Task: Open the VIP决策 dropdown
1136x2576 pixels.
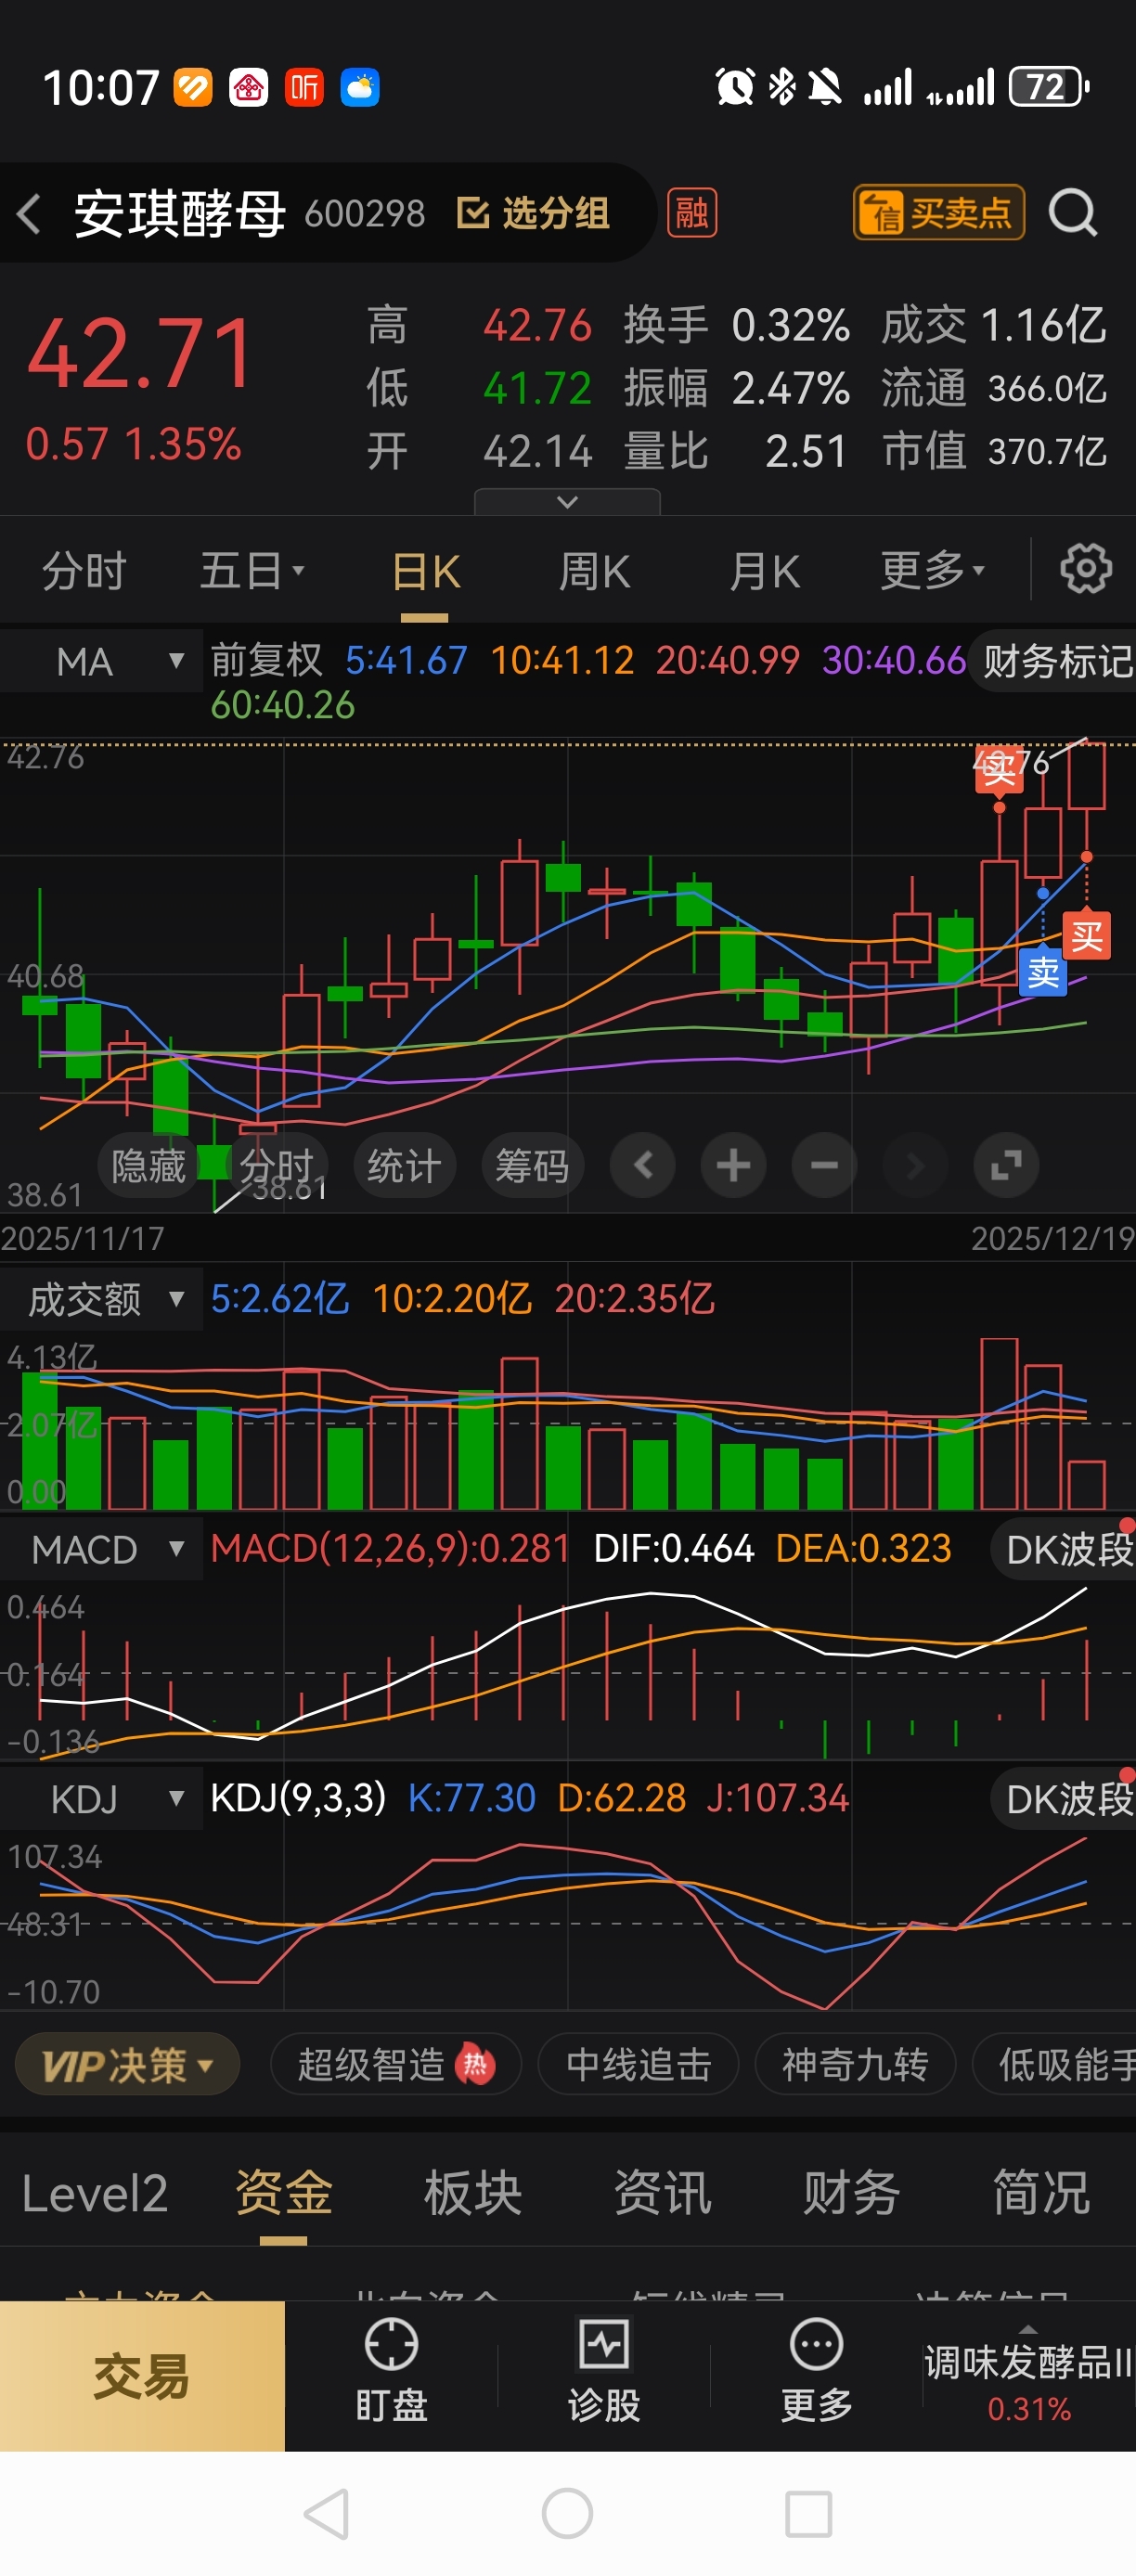Action: tap(127, 2064)
